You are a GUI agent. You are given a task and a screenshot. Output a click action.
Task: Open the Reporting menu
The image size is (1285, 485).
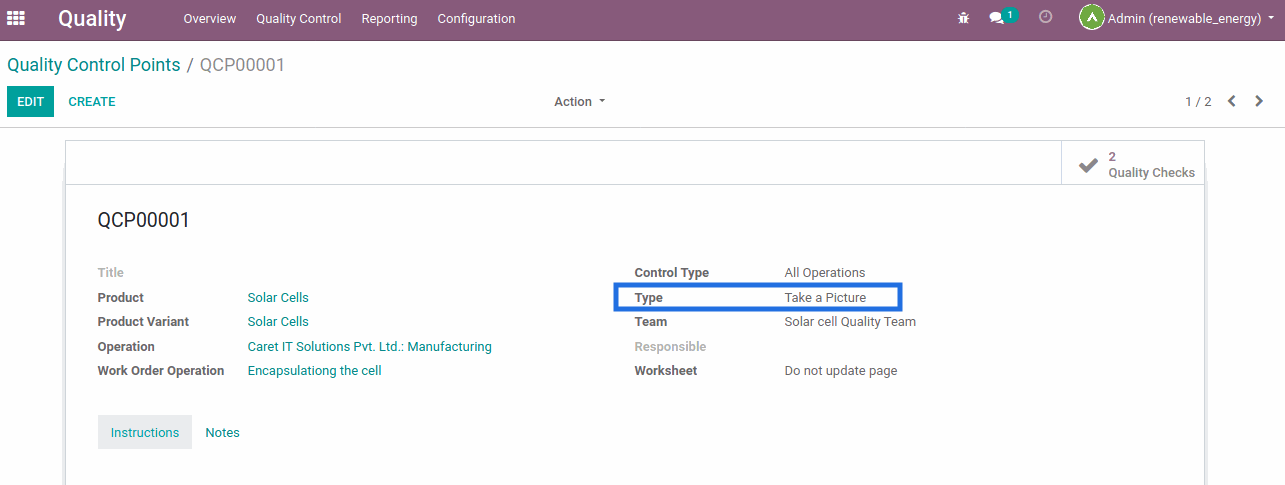(x=389, y=19)
